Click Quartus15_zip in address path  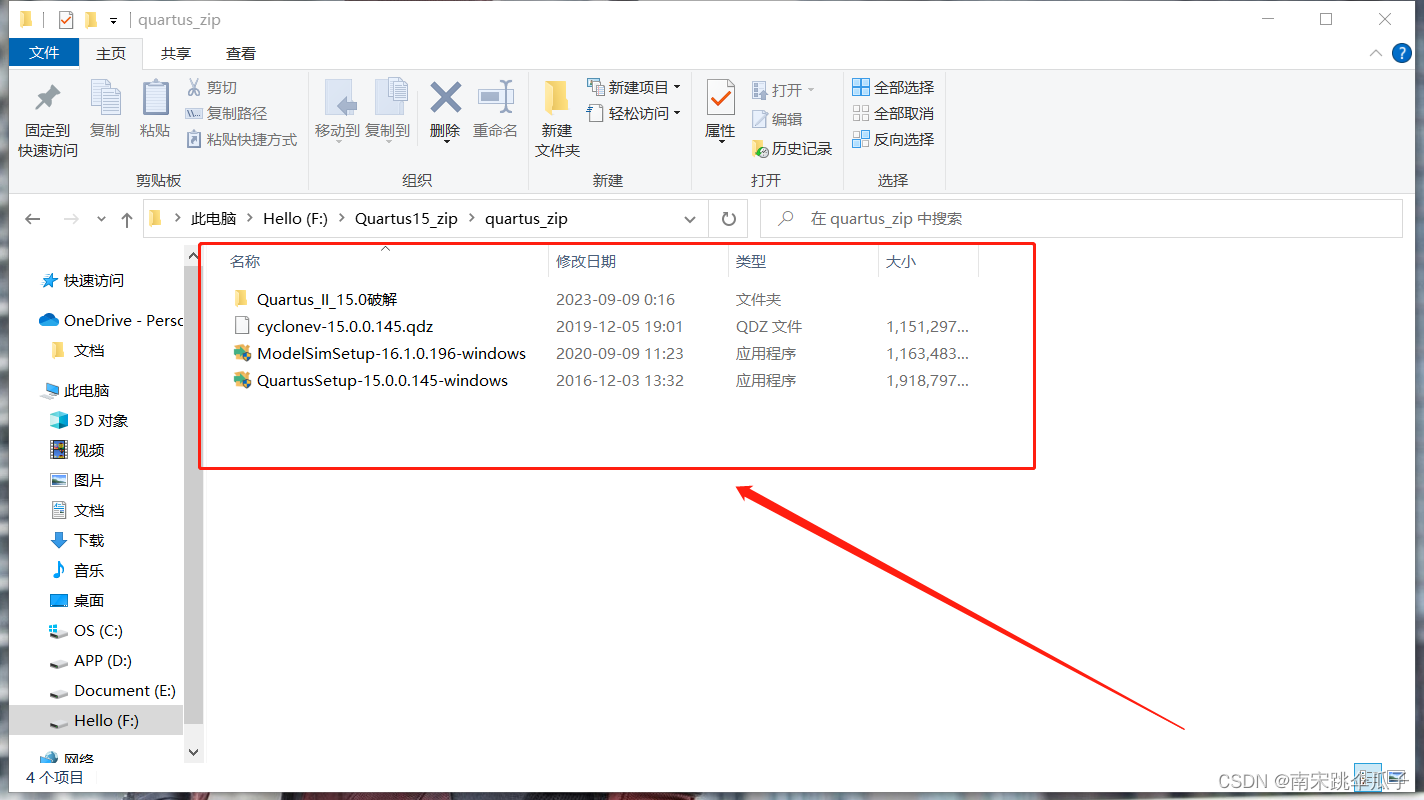point(406,218)
